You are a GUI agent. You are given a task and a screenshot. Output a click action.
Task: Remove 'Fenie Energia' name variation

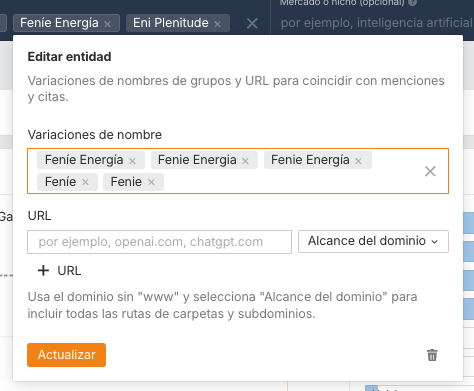point(245,161)
